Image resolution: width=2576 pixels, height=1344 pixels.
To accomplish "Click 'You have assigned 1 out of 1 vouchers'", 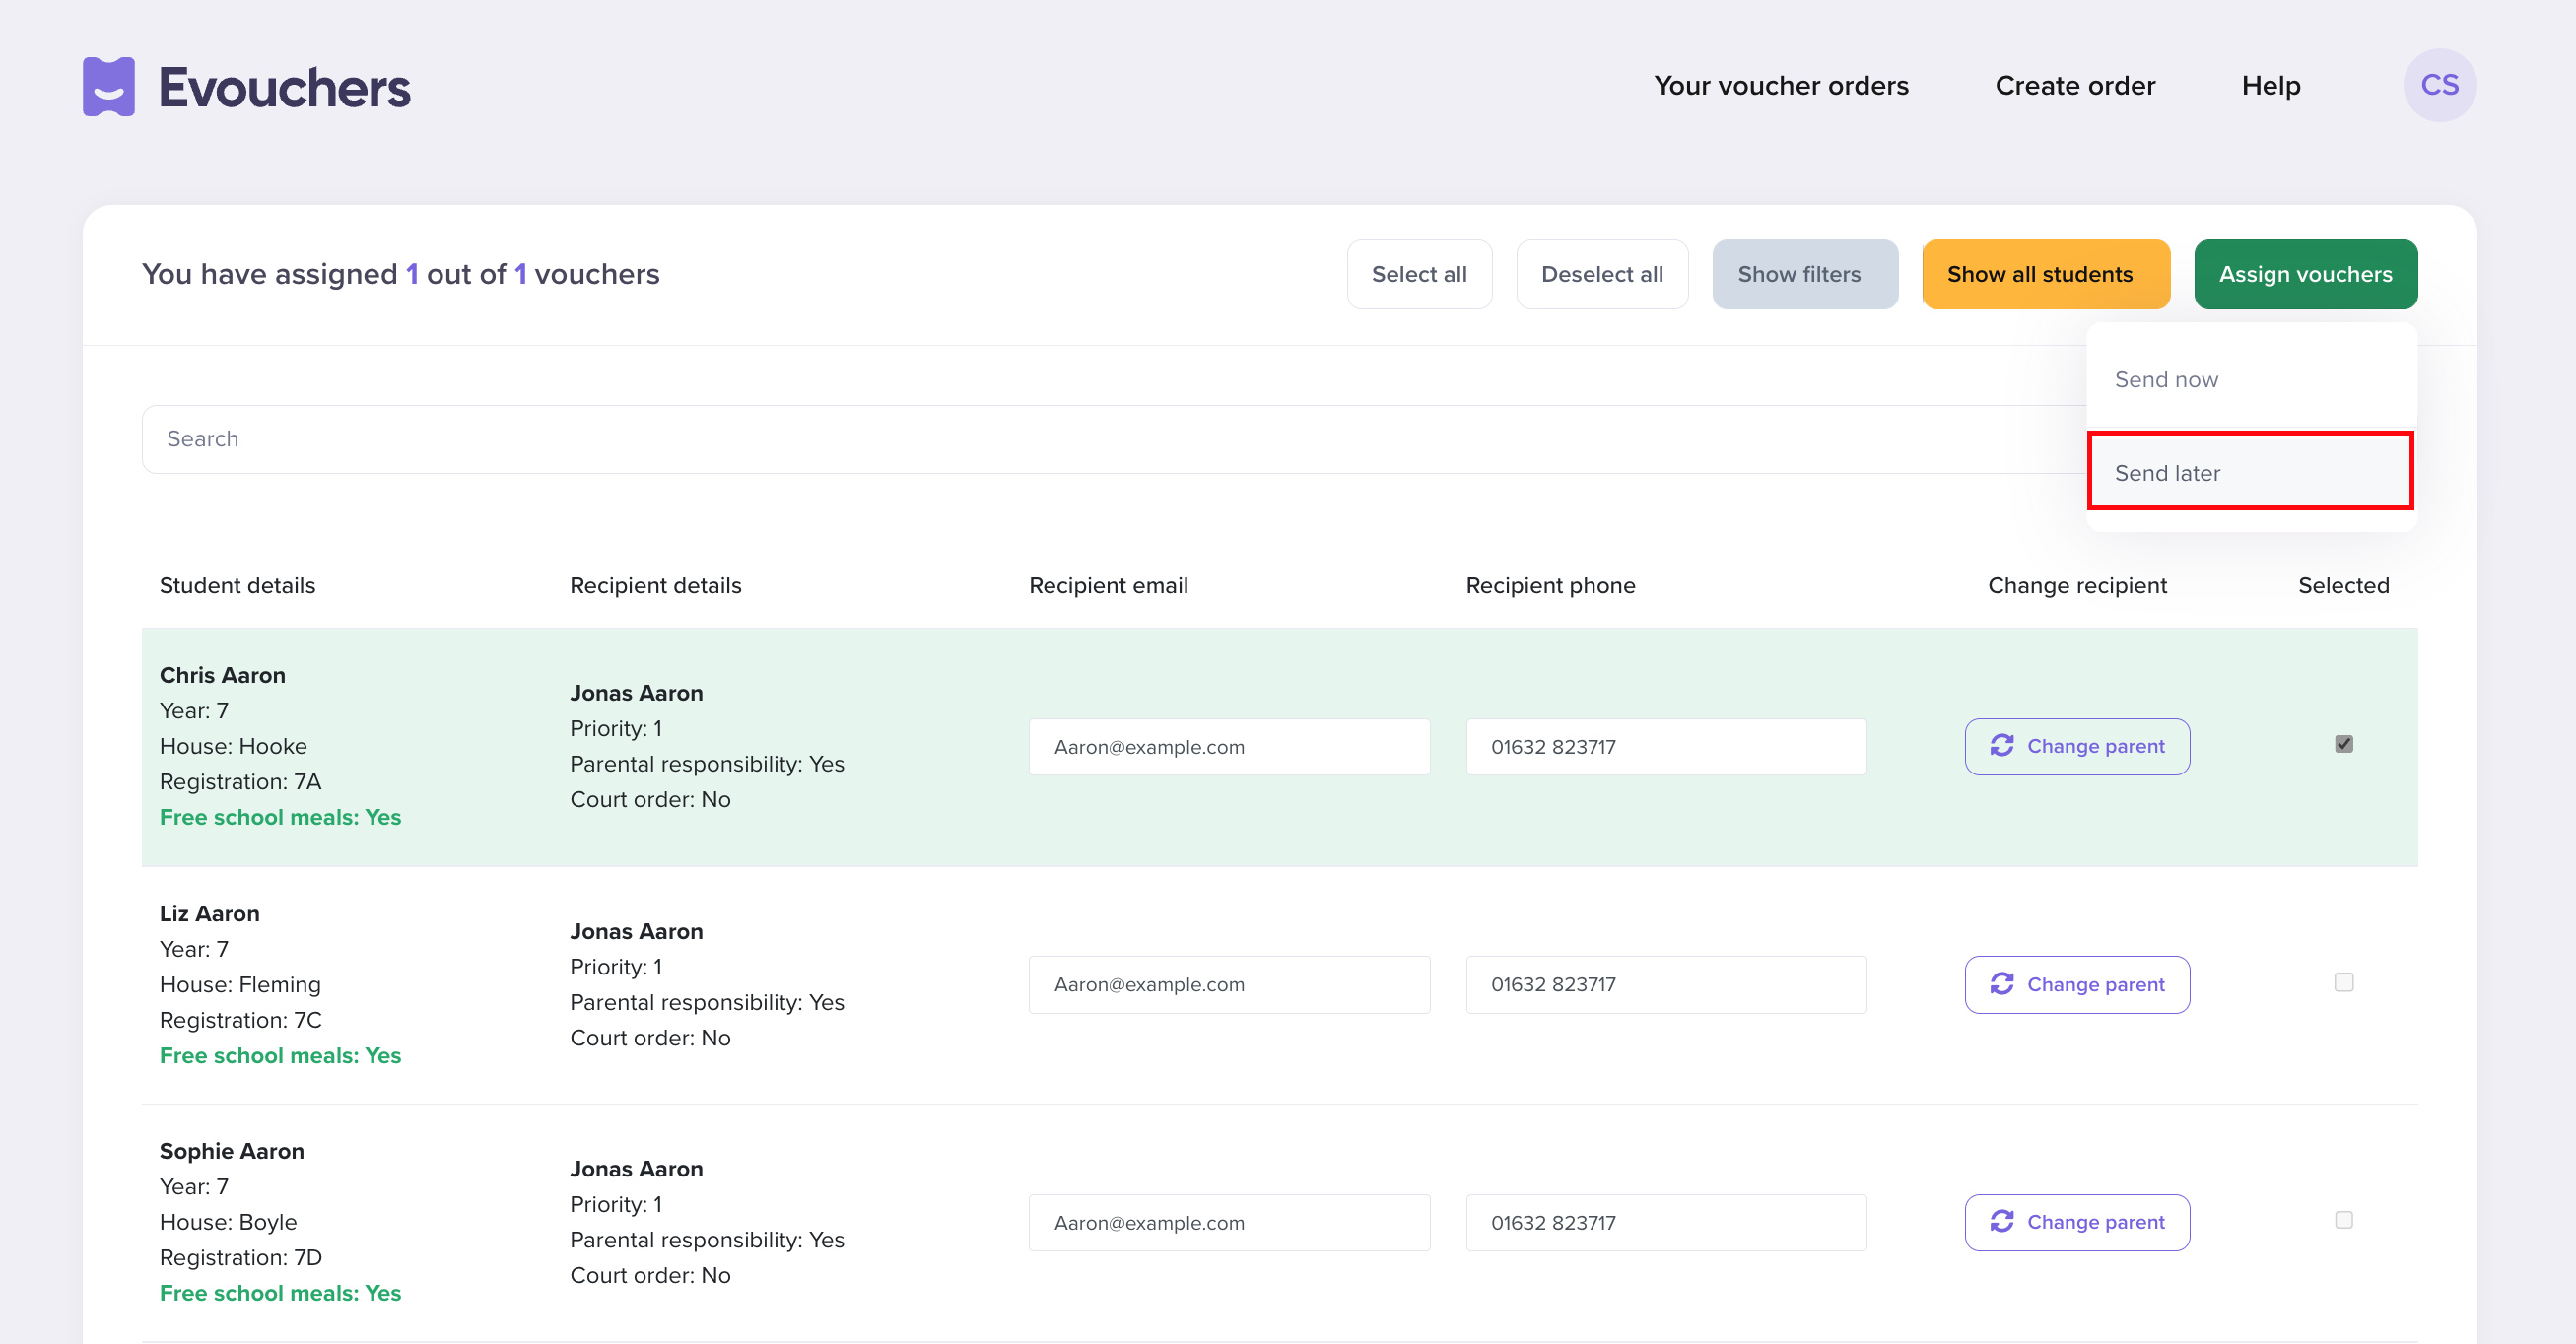I will click(400, 274).
